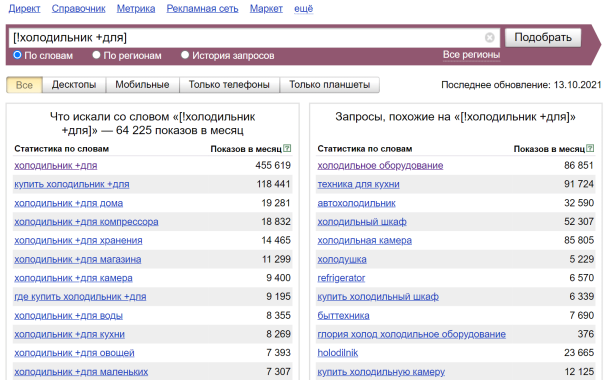
Task: Open holodilnik similar query
Action: [x=337, y=353]
